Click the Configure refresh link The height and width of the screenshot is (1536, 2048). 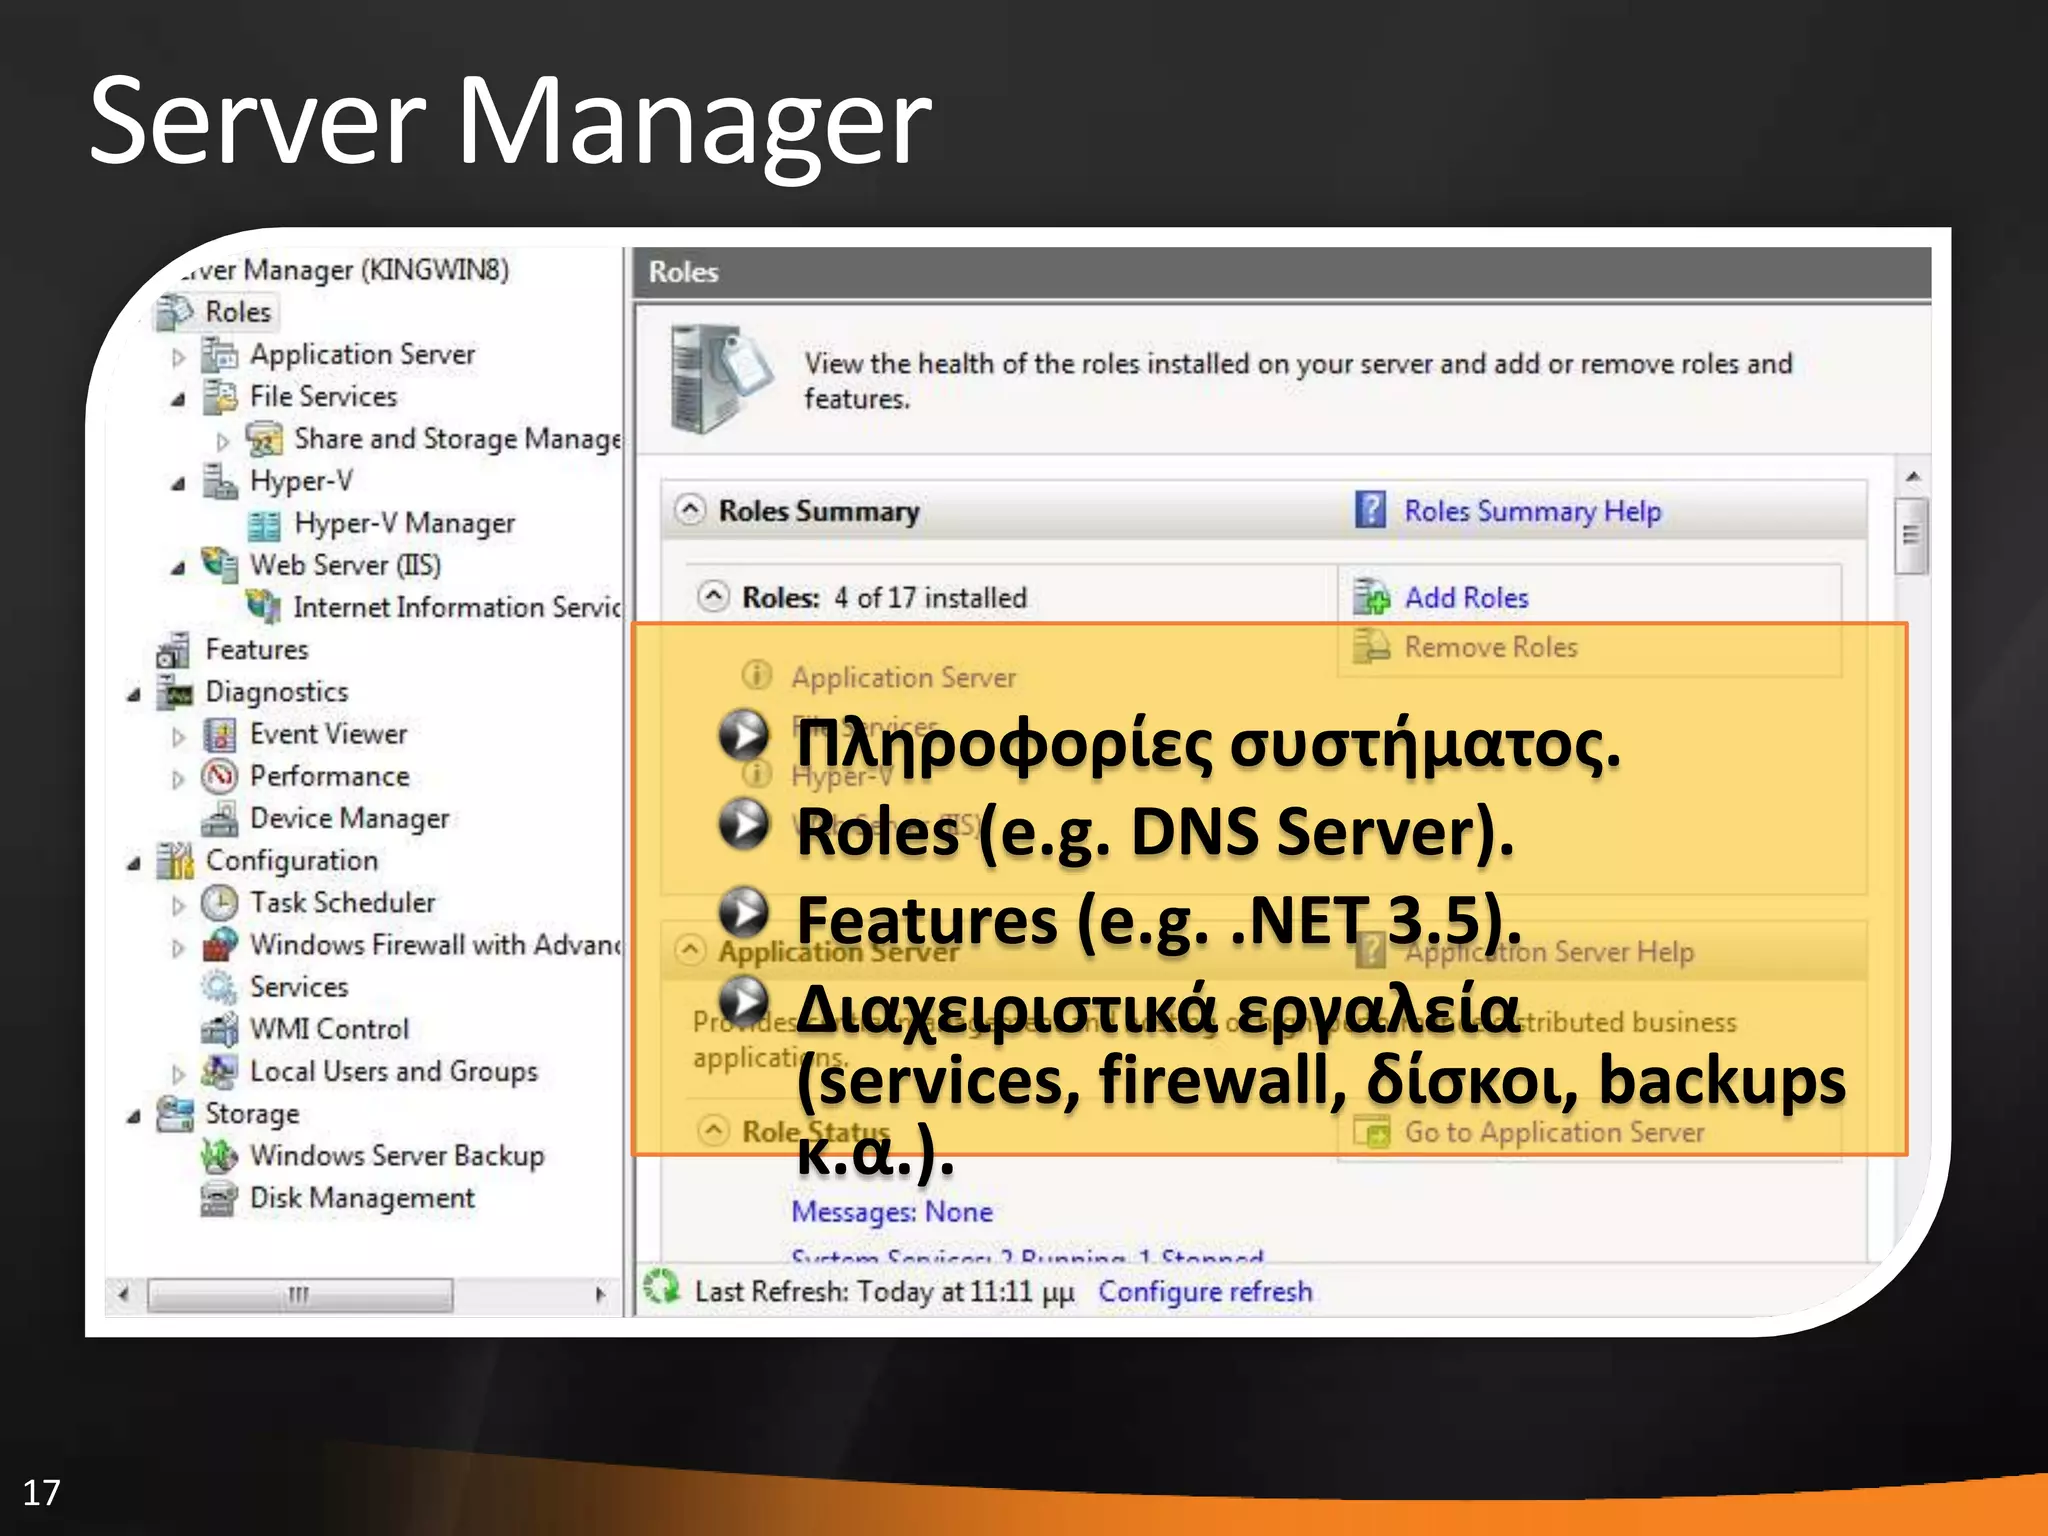click(x=1205, y=1291)
